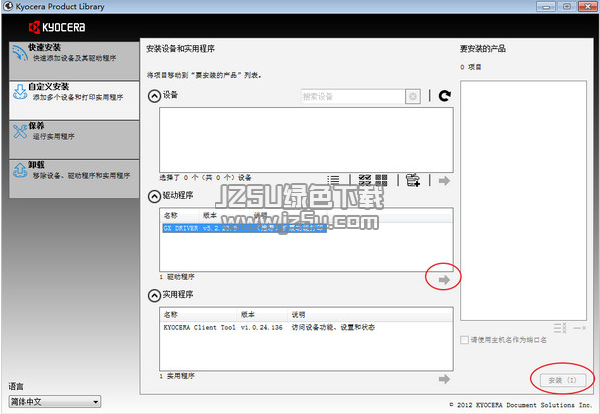Screen dimensions: 600x414
Task: Remove all items from install list icon
Action: tap(560, 328)
